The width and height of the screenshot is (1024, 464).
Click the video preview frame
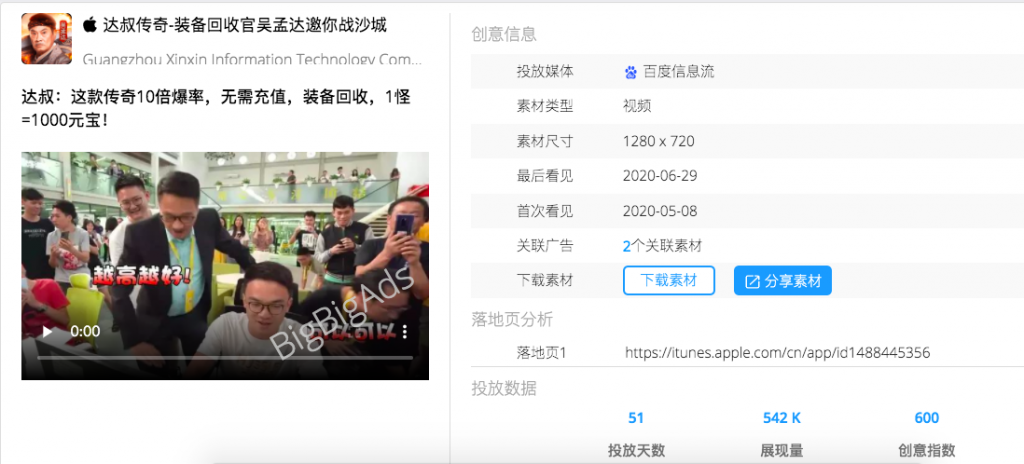point(225,265)
